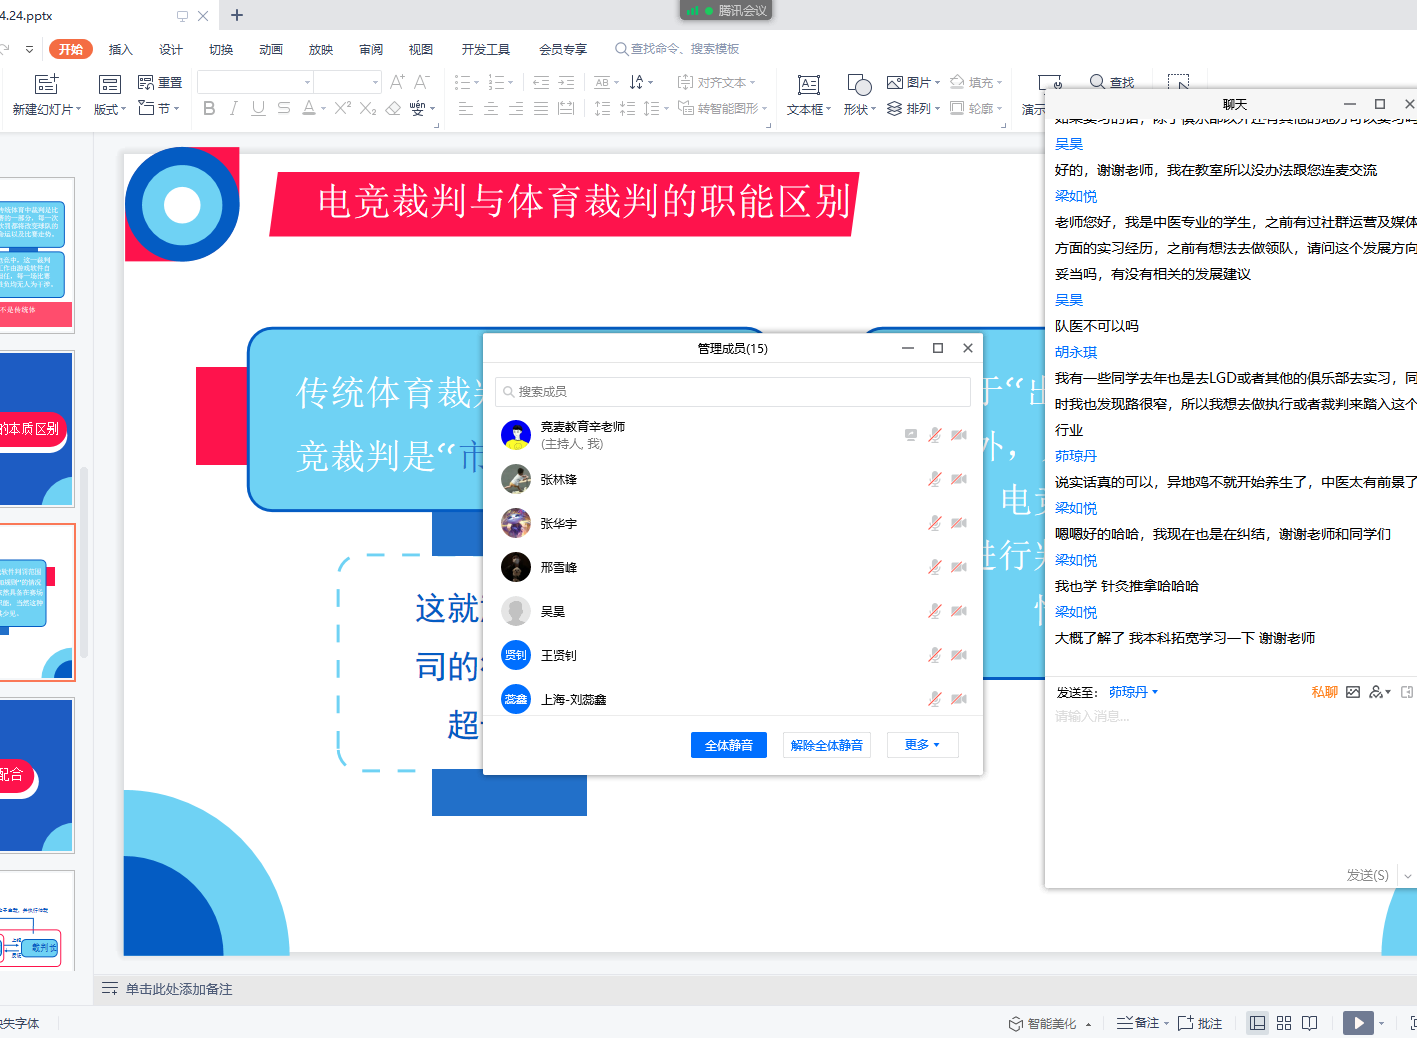Image resolution: width=1417 pixels, height=1038 pixels.
Task: Click the 搜索成员 search members field
Action: (732, 392)
